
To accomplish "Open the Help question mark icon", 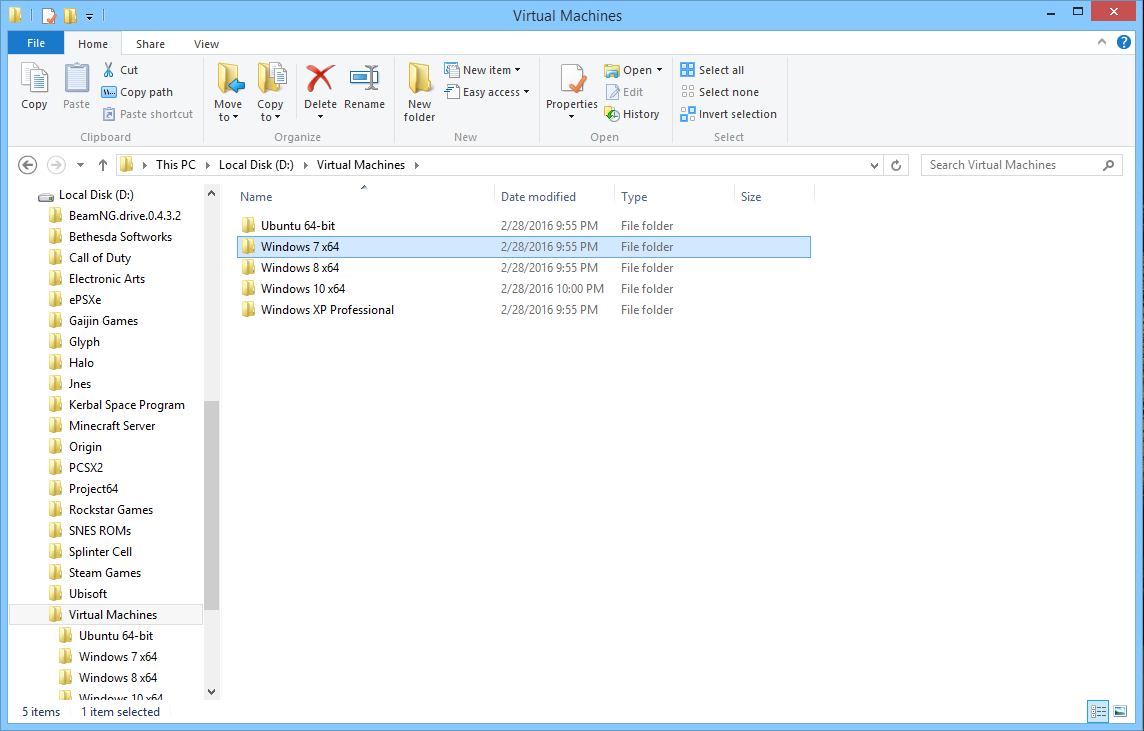I will [1124, 42].
